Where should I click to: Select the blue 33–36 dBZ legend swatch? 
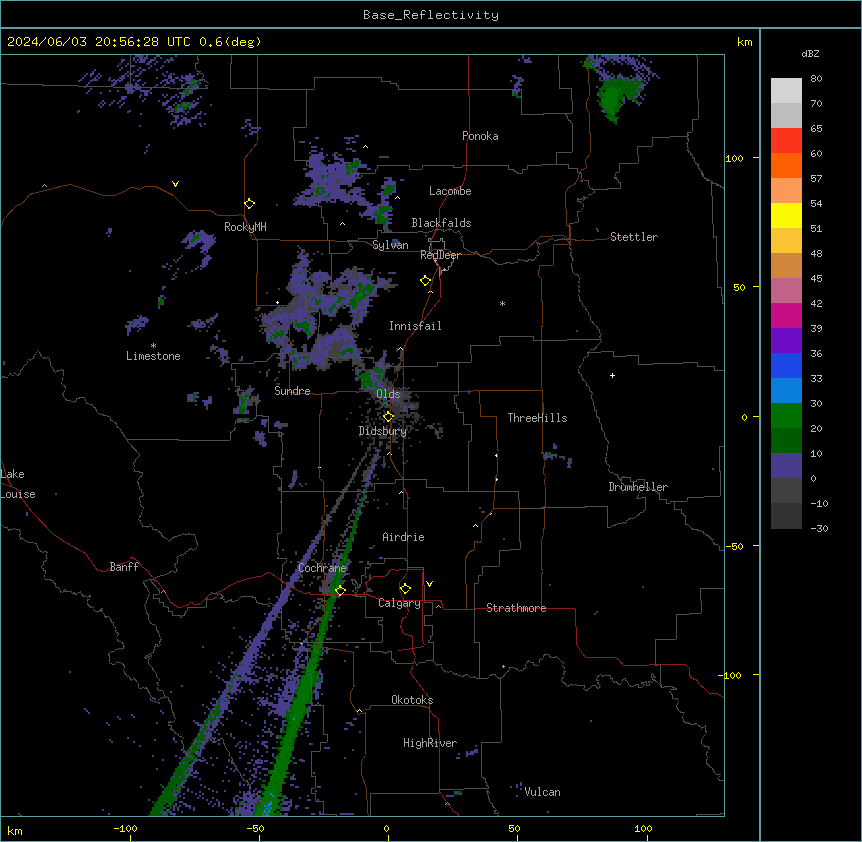coord(786,365)
